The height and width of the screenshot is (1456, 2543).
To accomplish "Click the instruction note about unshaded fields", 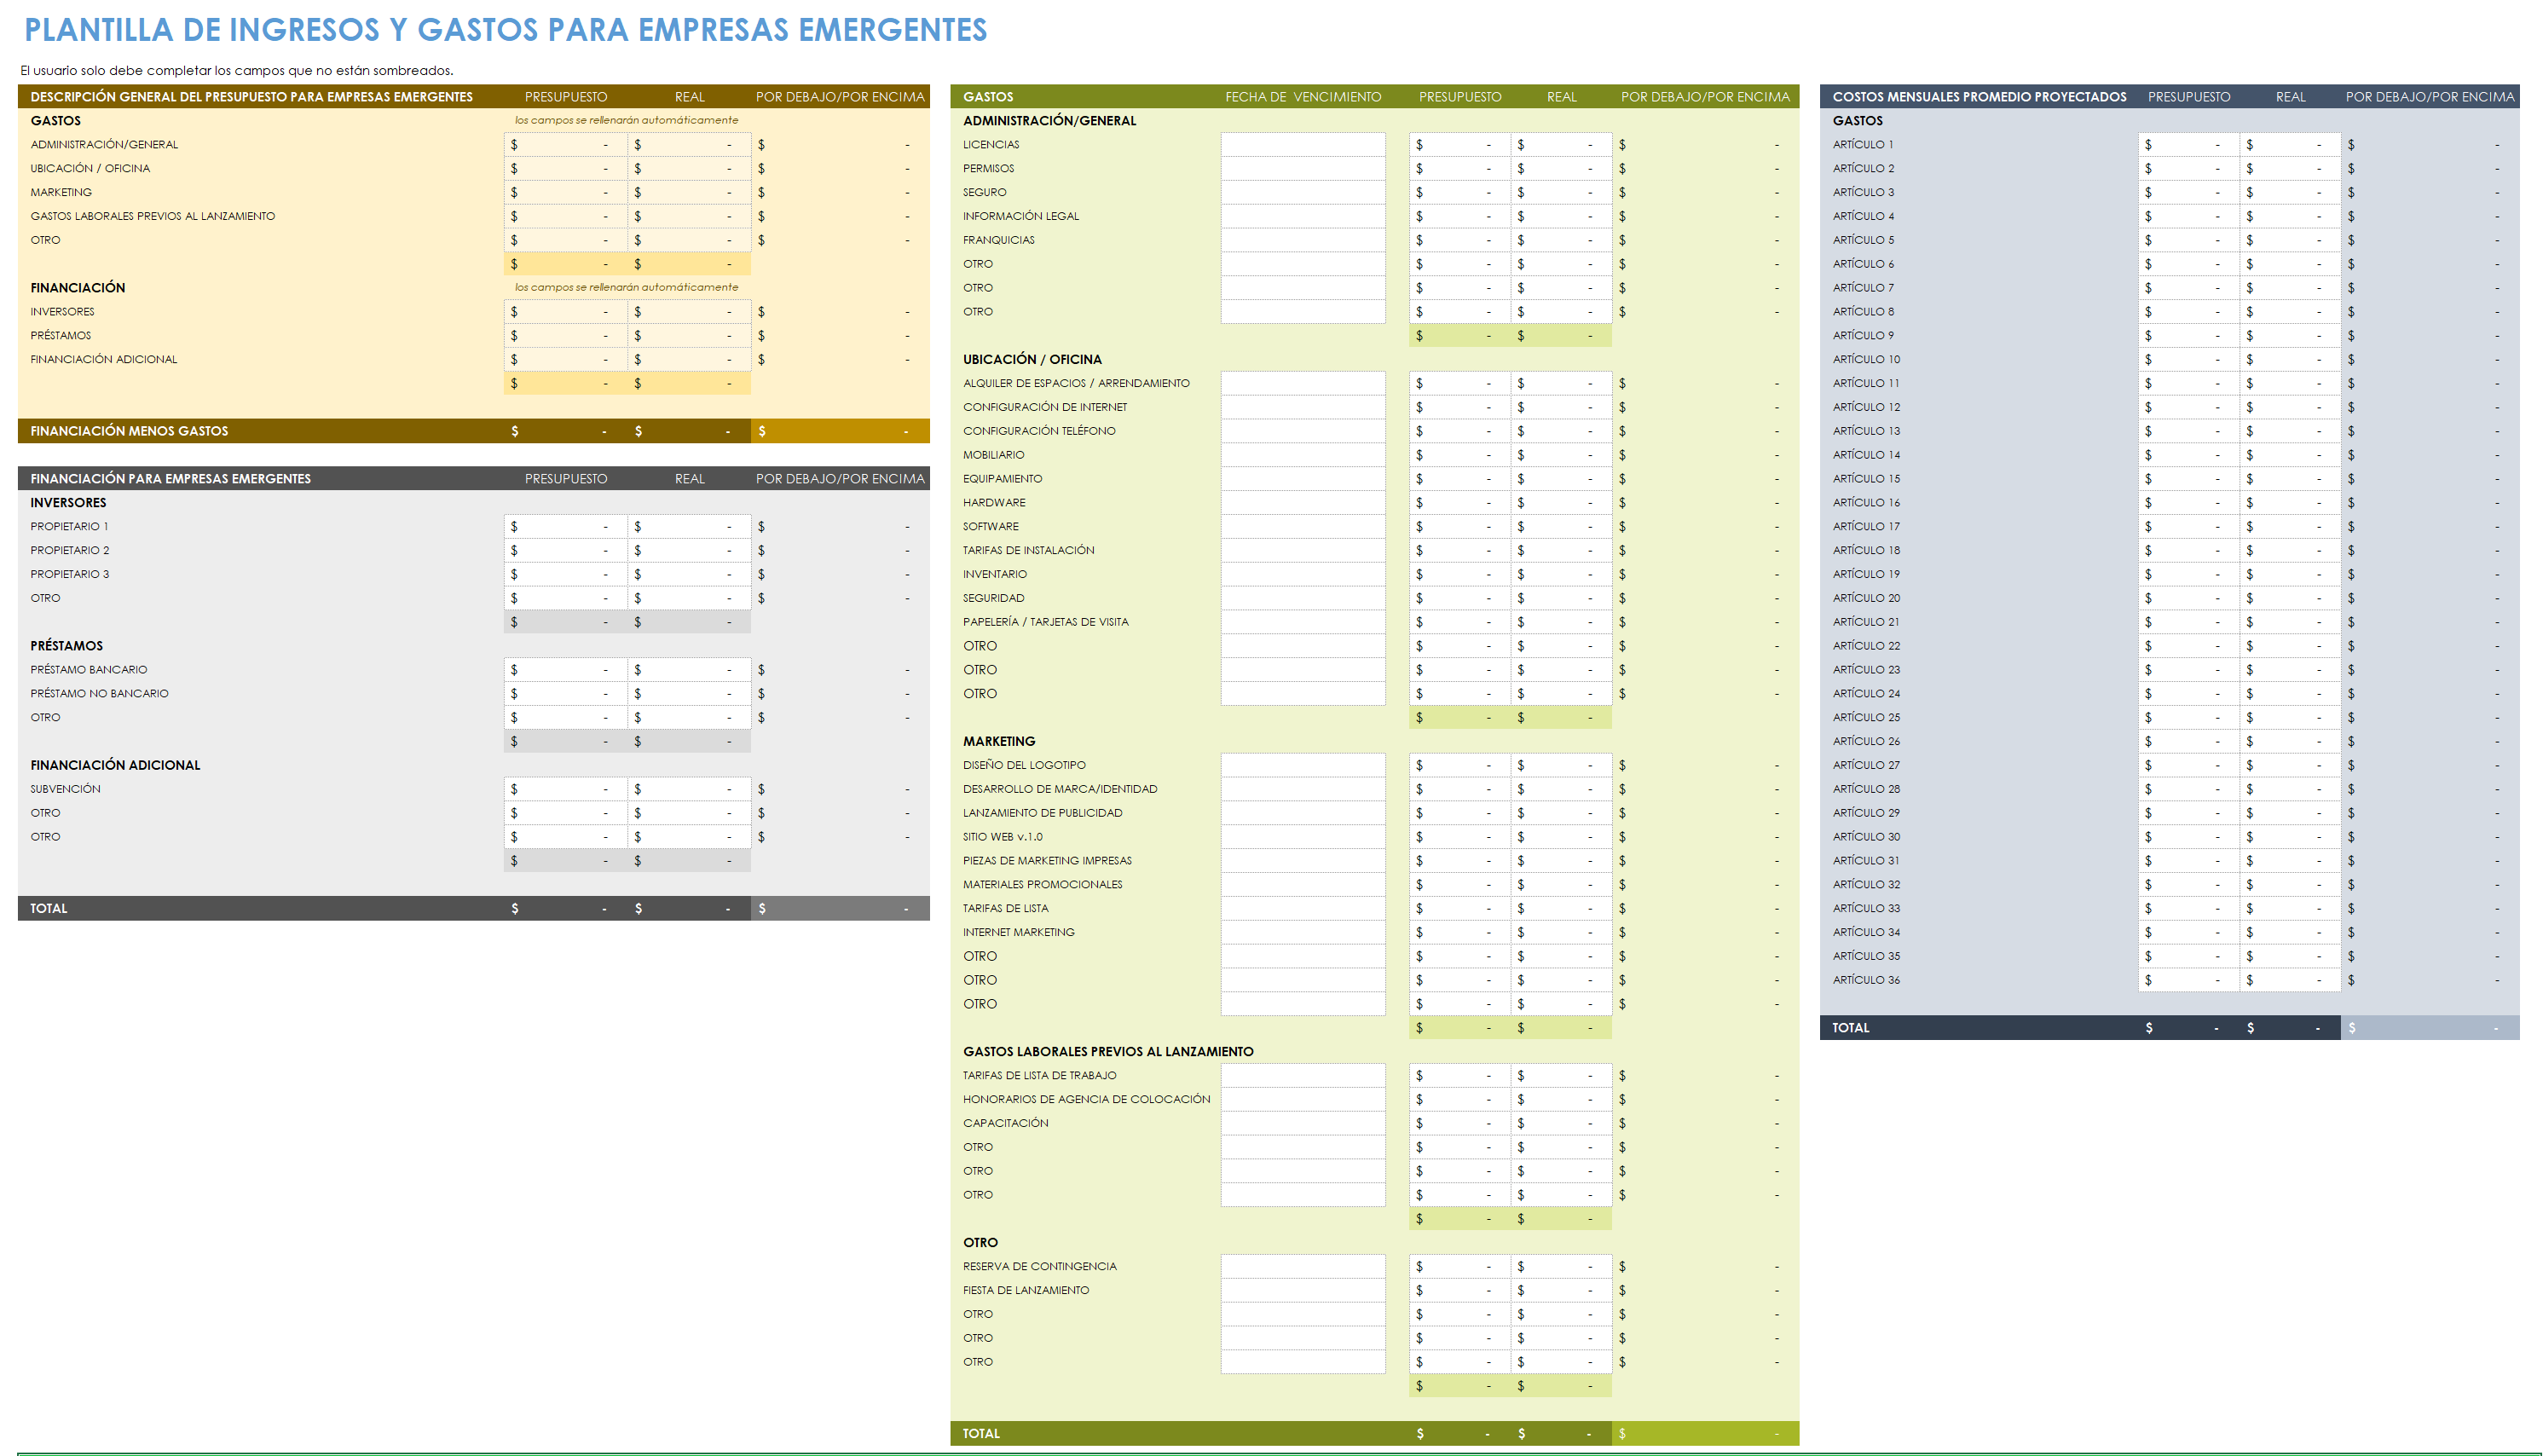I will 237,71.
